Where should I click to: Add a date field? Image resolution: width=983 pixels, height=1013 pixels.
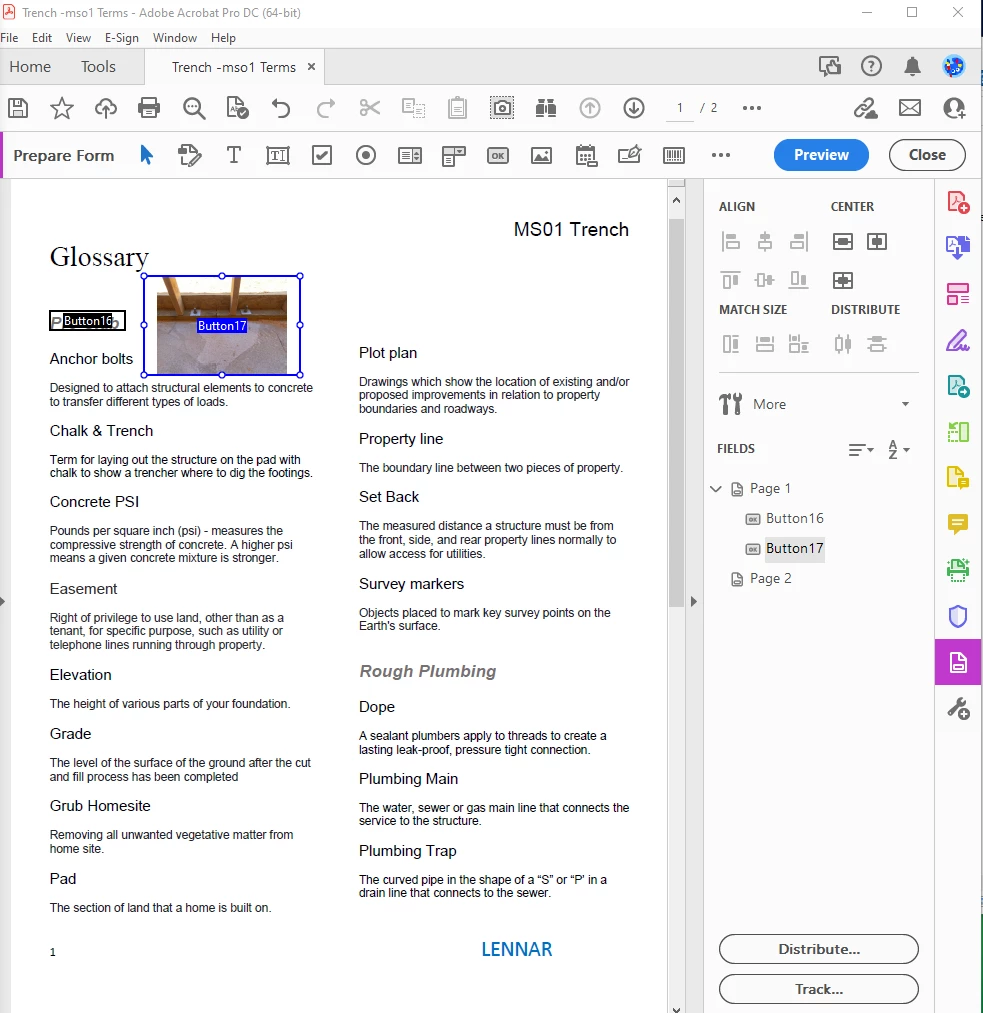[x=586, y=156]
